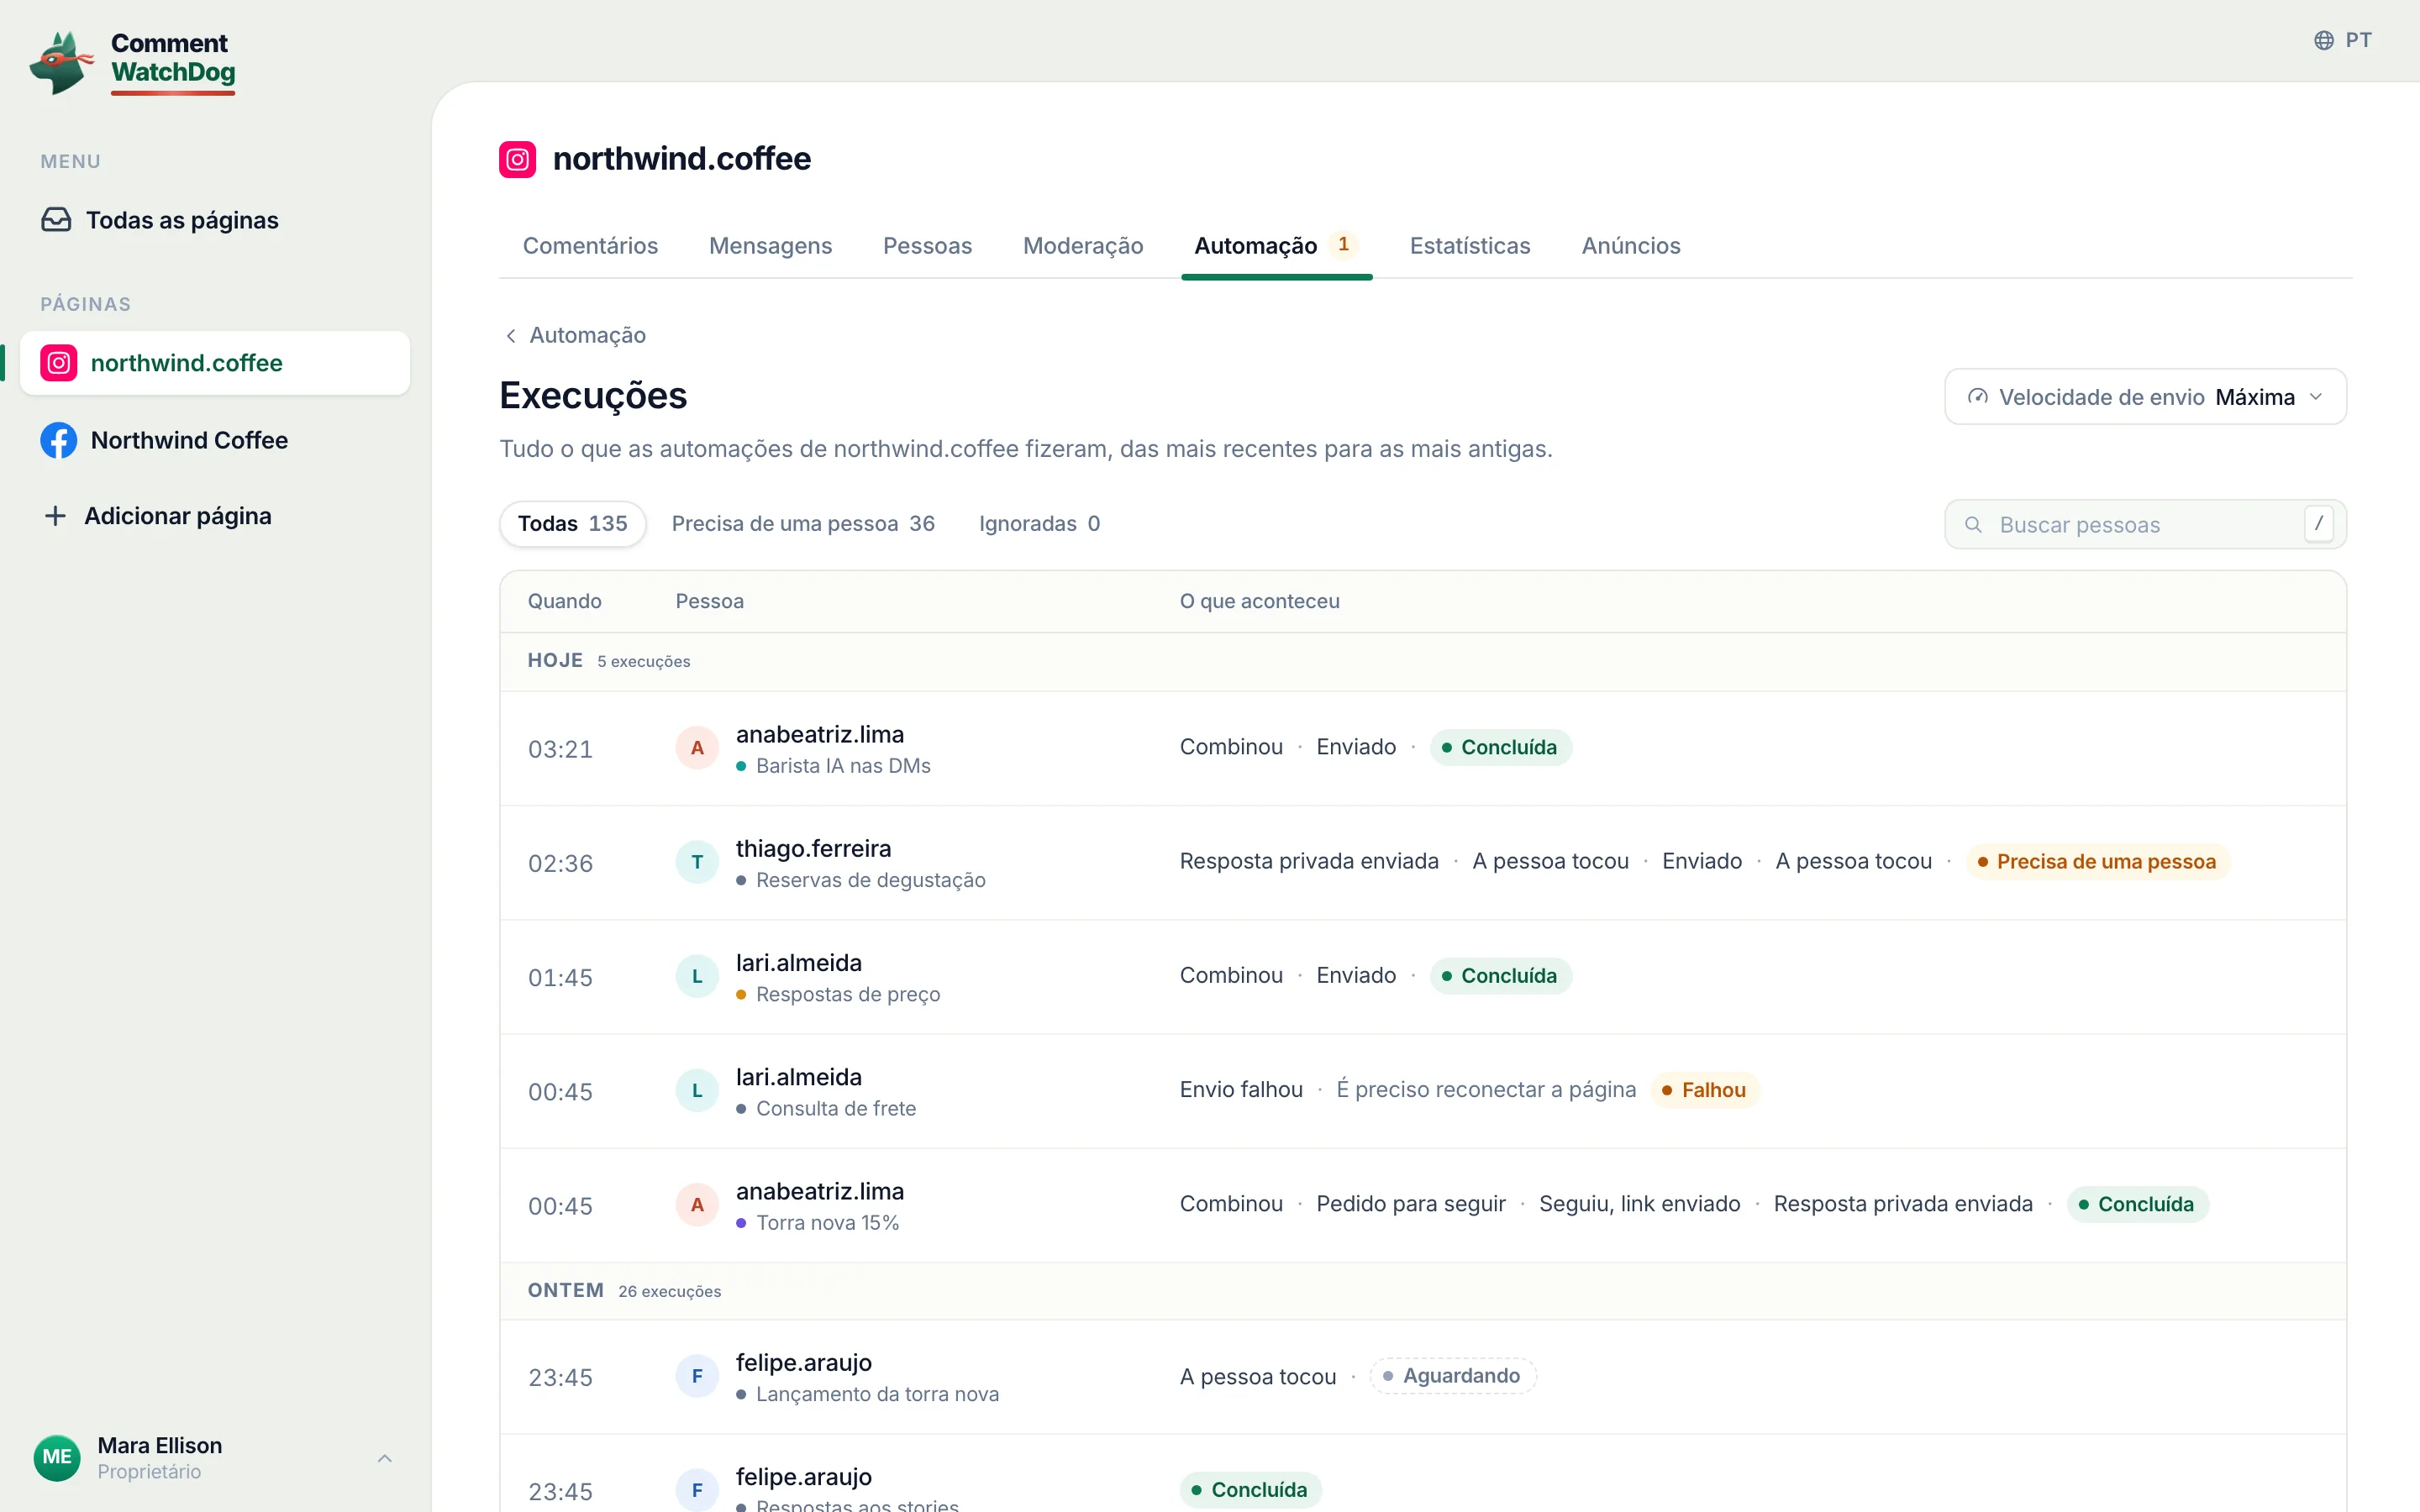Click the Comment WatchDog dog logo
Image resolution: width=2420 pixels, height=1512 pixels.
(x=61, y=62)
